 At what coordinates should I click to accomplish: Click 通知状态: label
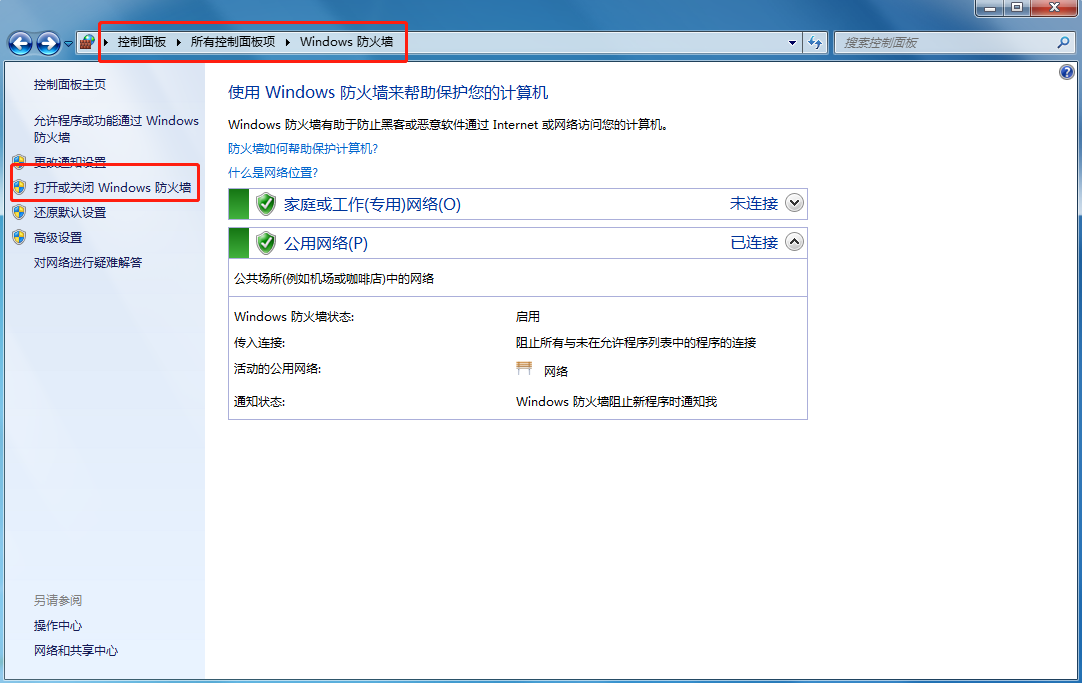pos(259,402)
